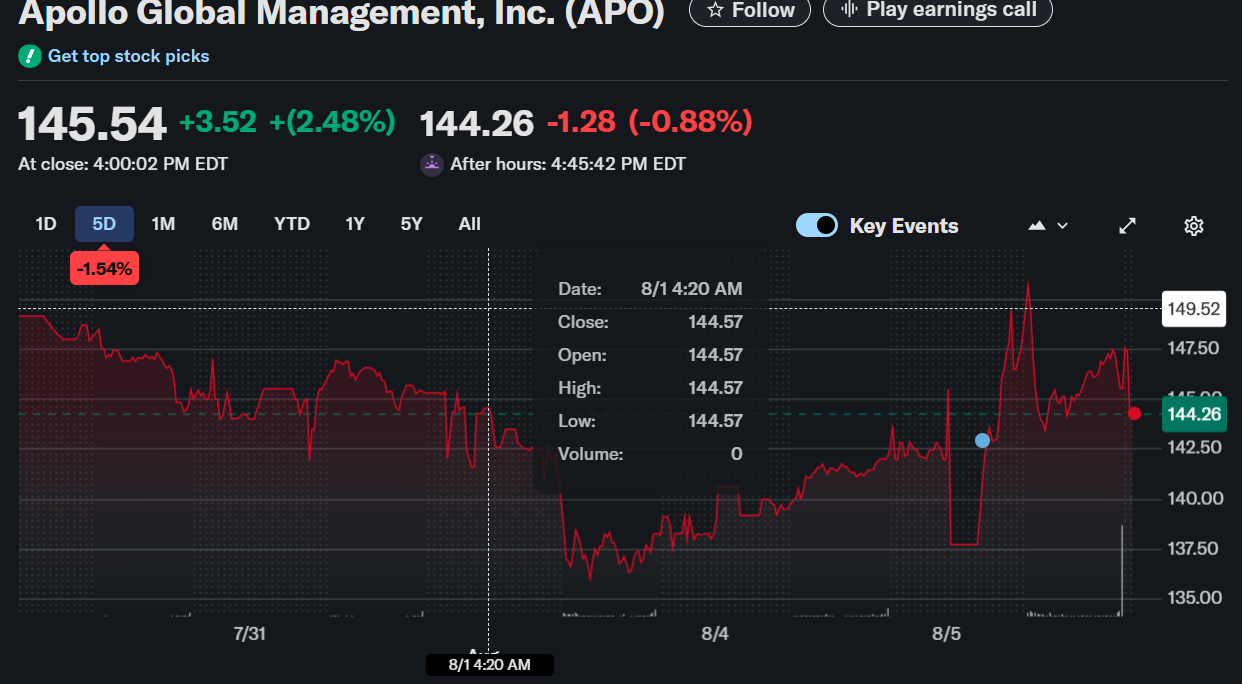Open chart settings gear icon
1242x684 pixels.
pos(1193,226)
